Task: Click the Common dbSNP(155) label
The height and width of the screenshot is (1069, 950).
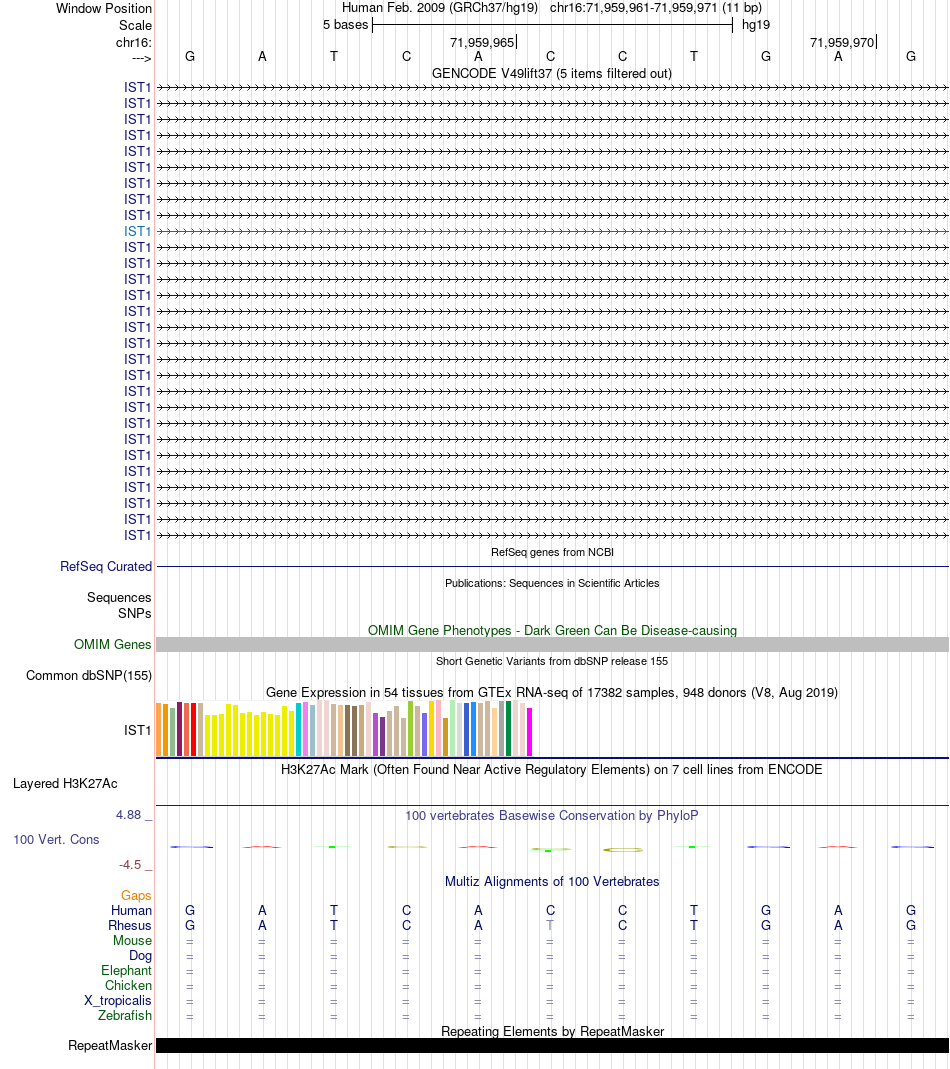Action: 89,676
